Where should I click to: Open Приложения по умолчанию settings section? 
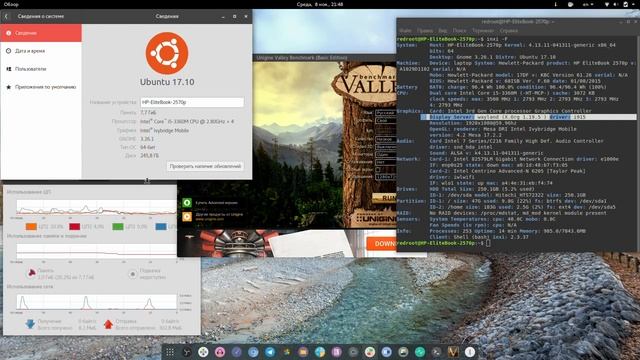pos(41,87)
